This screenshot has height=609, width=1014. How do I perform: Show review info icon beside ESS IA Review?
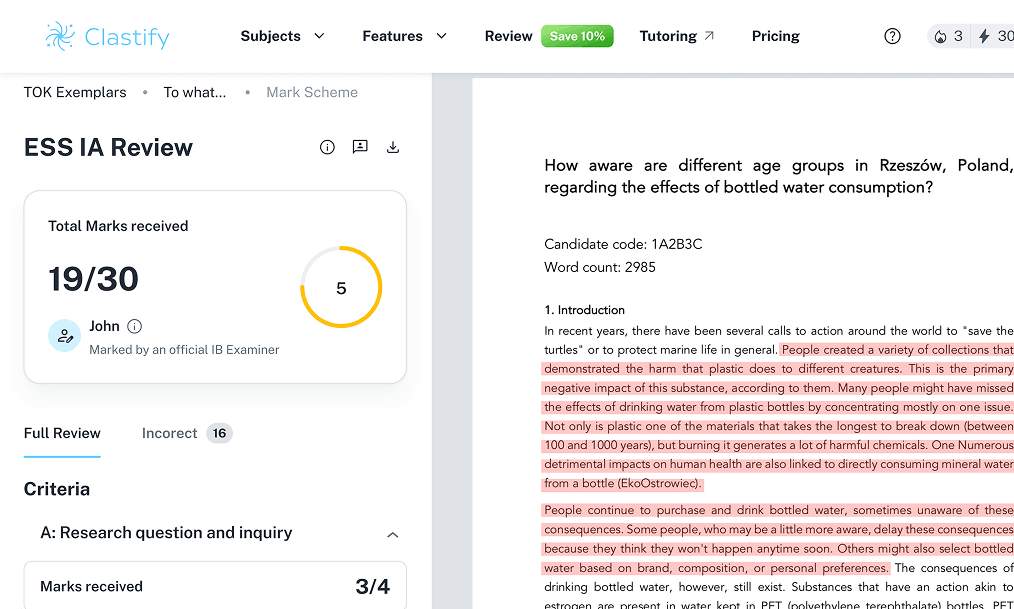coord(327,147)
